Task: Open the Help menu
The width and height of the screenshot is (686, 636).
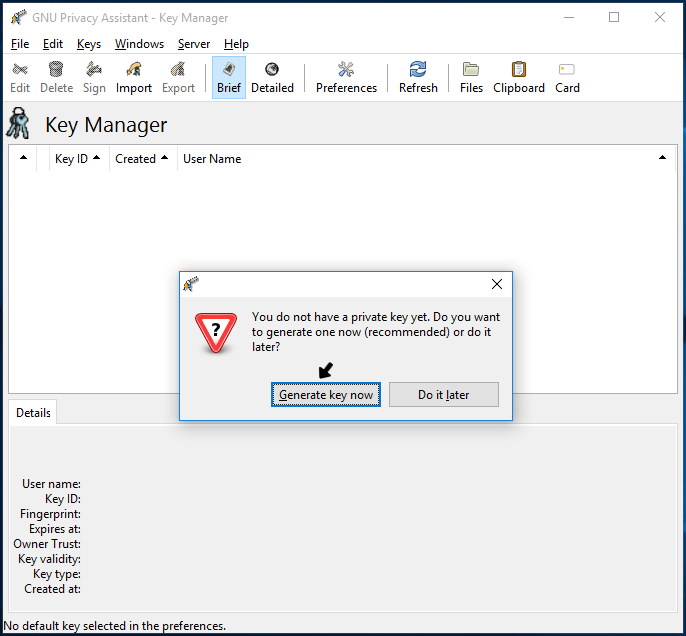Action: click(236, 44)
